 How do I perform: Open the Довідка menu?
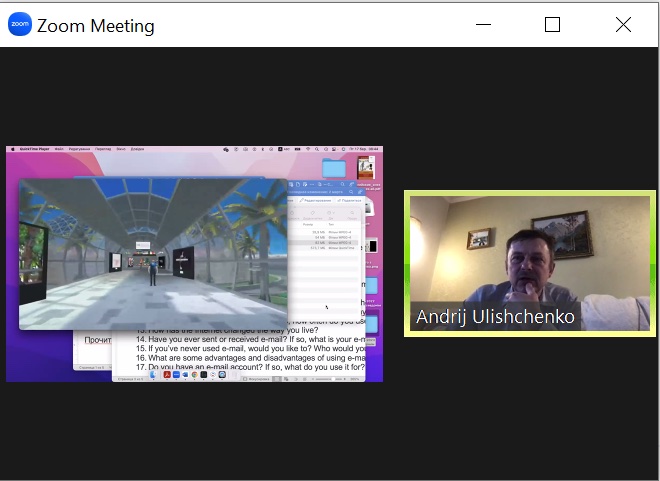click(x=138, y=149)
